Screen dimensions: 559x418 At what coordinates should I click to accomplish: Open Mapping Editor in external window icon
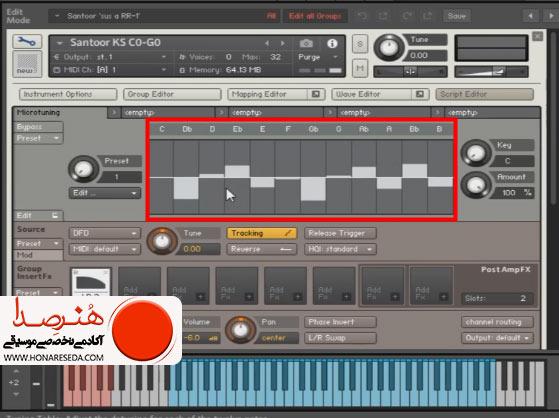pyautogui.click(x=316, y=94)
